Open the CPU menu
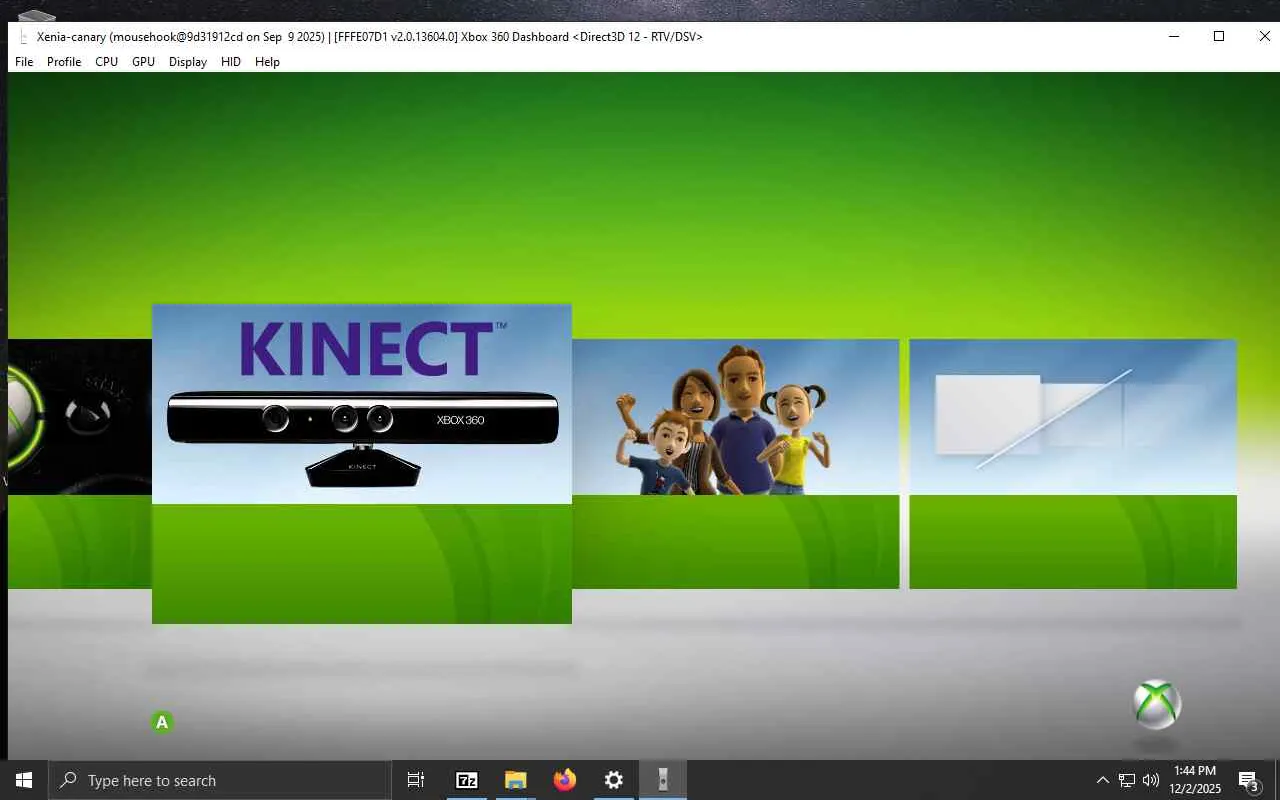Viewport: 1280px width, 800px height. [106, 62]
